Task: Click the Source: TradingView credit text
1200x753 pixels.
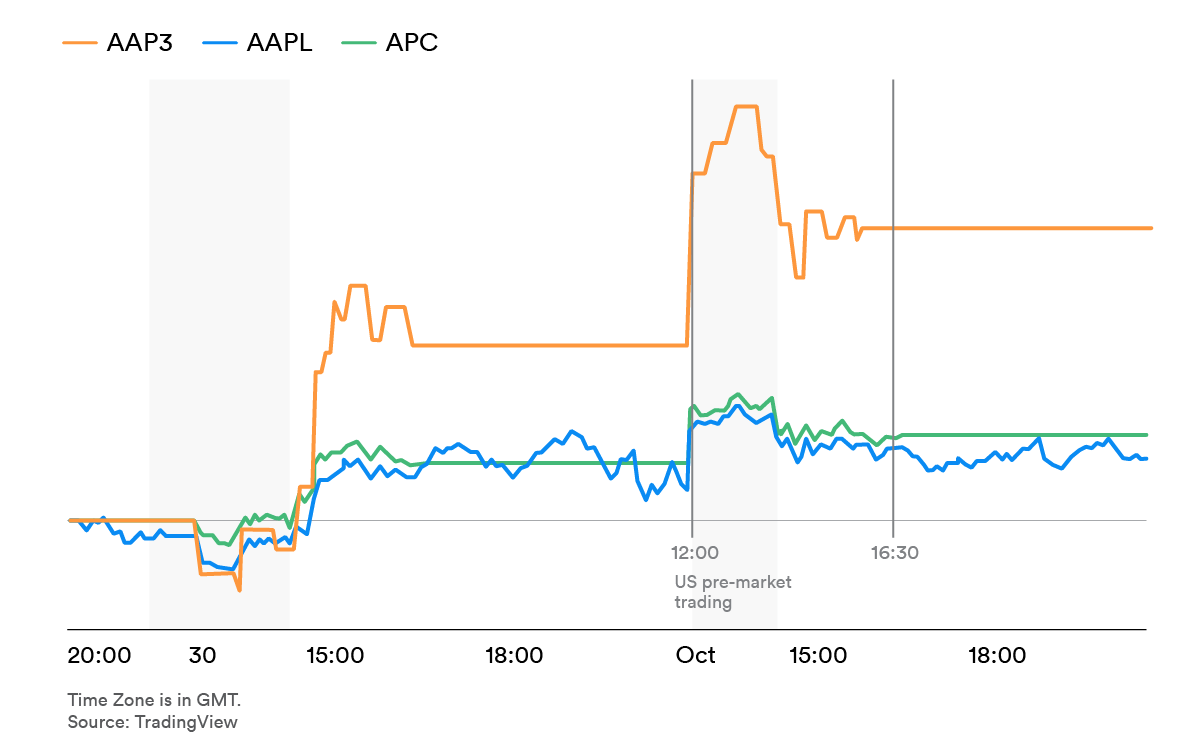Action: pos(153,722)
